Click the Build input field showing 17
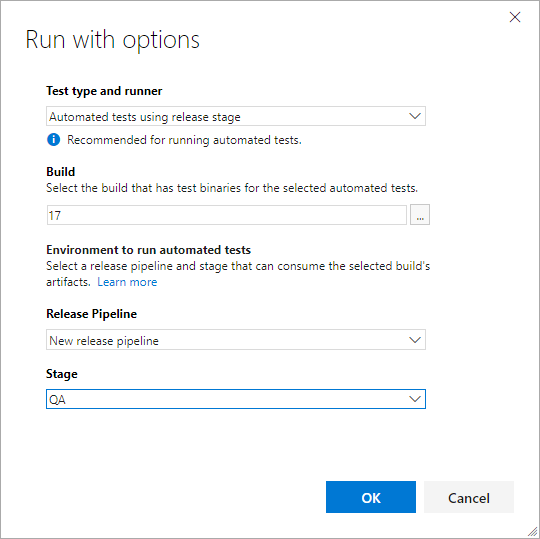Viewport: 540px width, 539px height. coord(227,215)
